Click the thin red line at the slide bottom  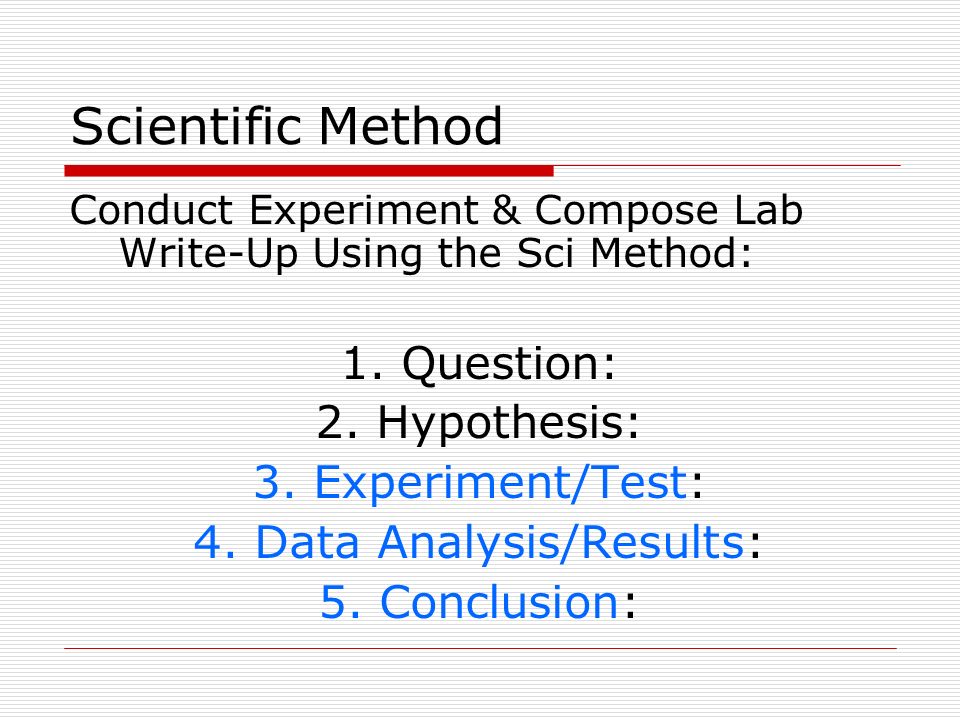481,648
